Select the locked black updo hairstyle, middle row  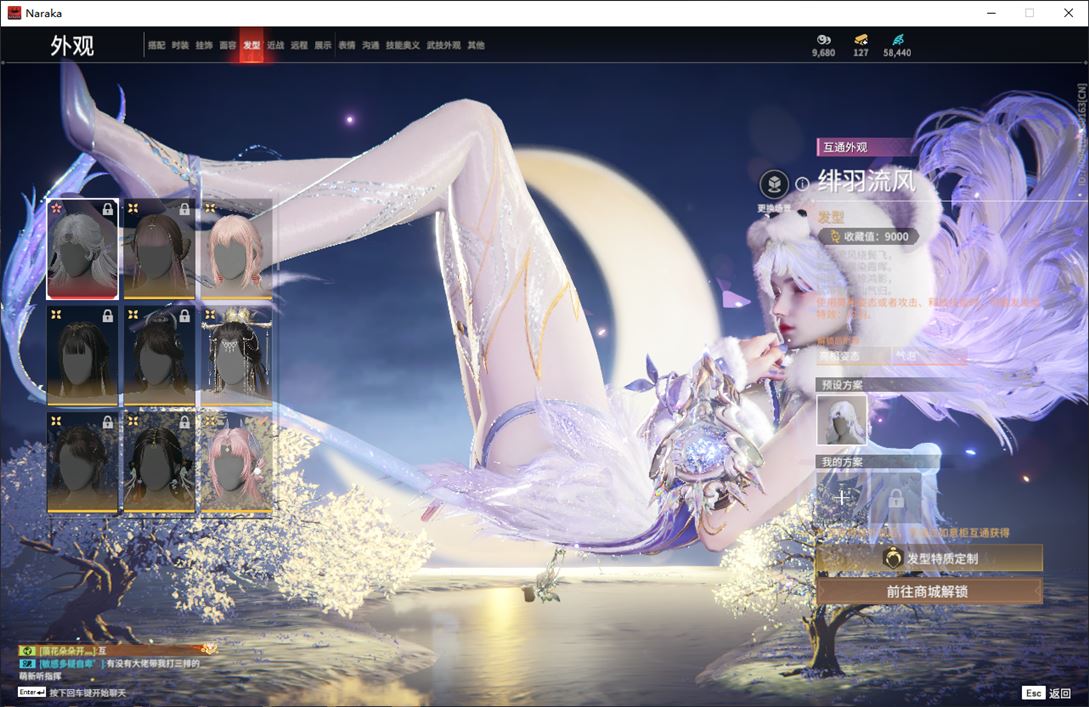click(159, 356)
